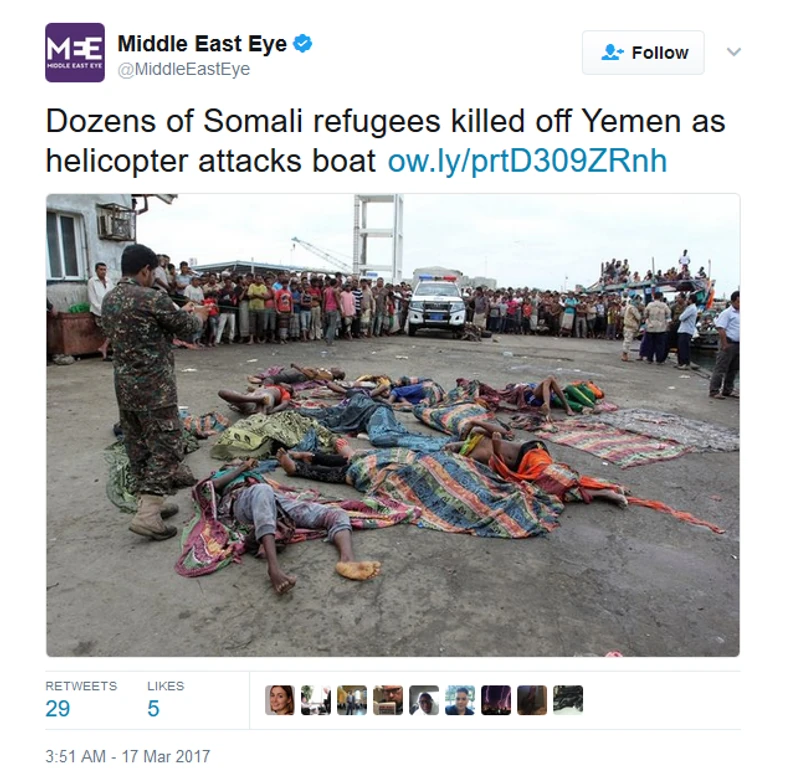Select the dark brown avatar among likers

532,700
